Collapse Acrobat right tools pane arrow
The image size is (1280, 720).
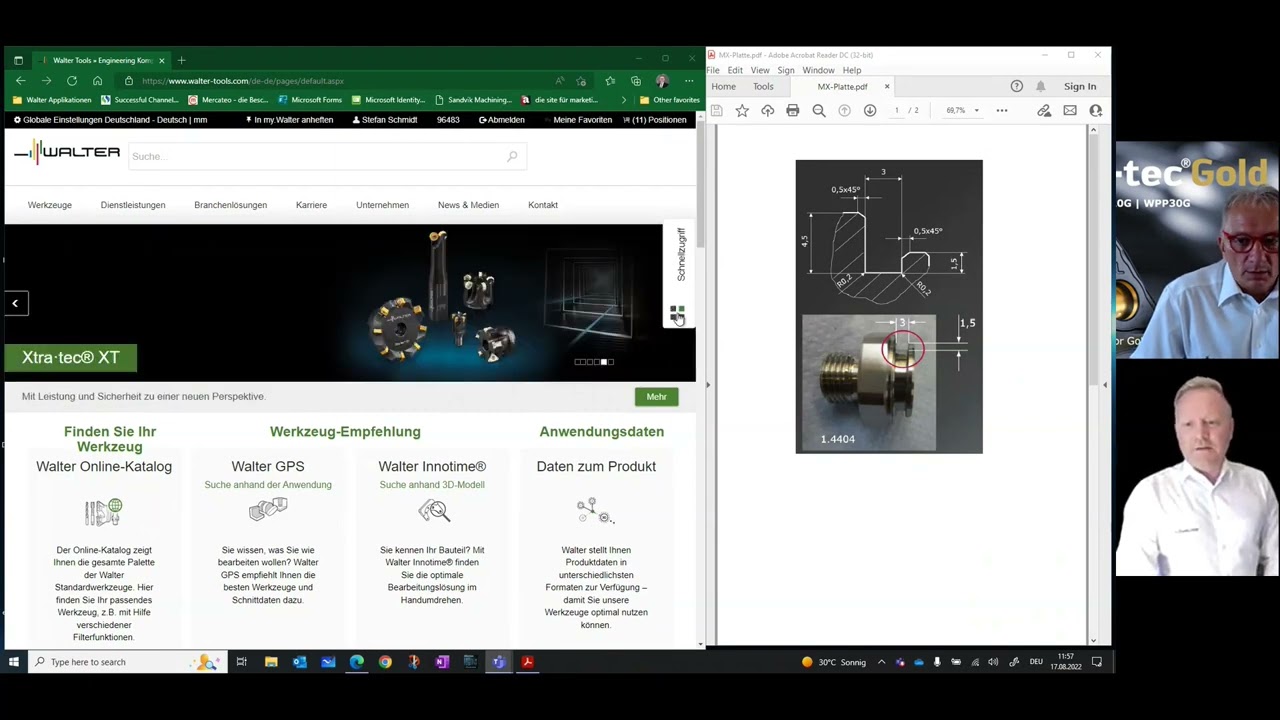[1105, 385]
